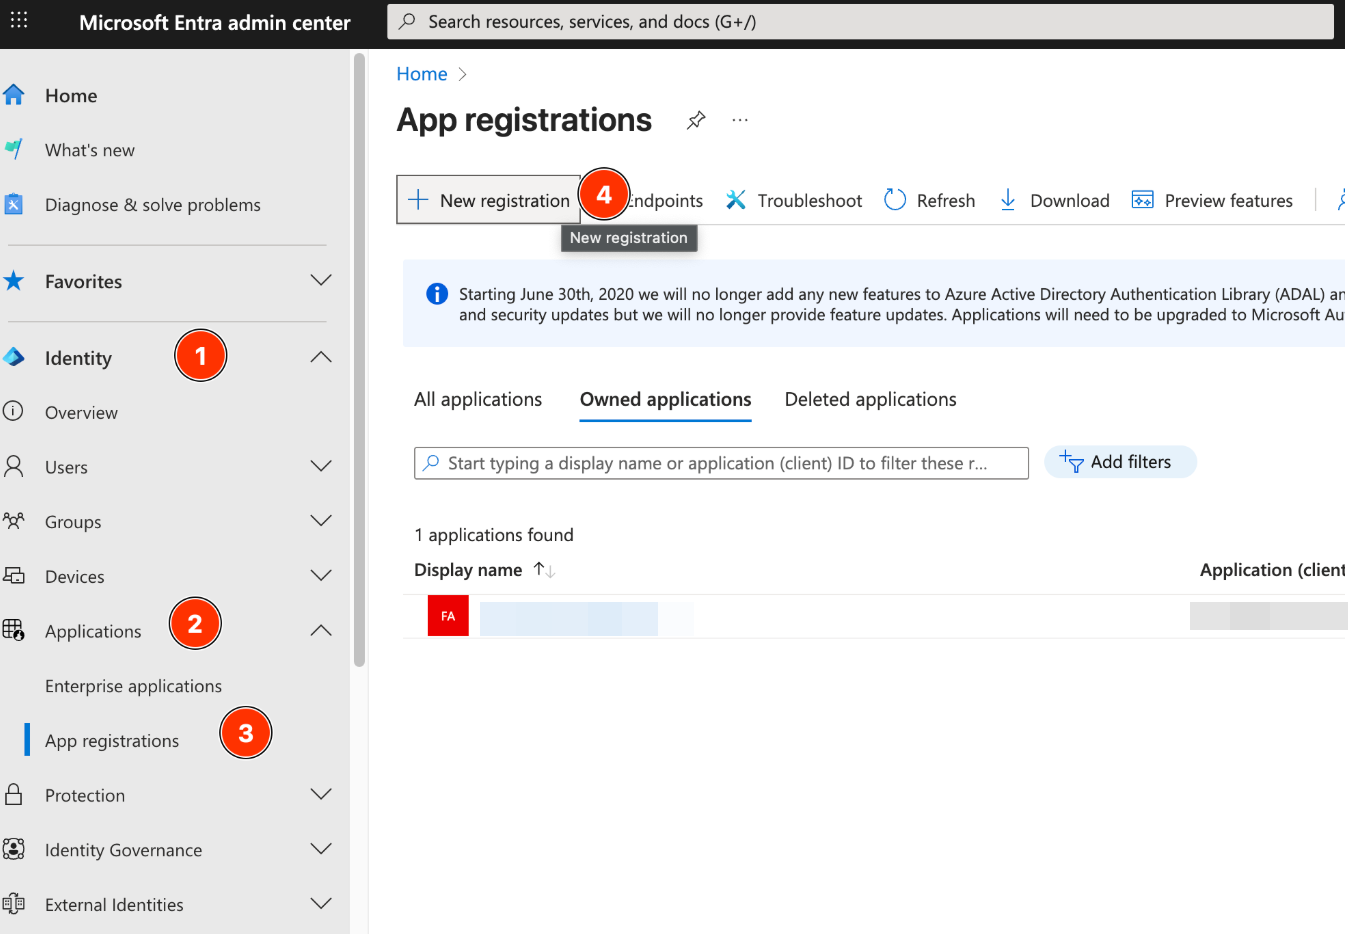Click the Preview features icon
This screenshot has height=934, width=1350.
pyautogui.click(x=1143, y=200)
